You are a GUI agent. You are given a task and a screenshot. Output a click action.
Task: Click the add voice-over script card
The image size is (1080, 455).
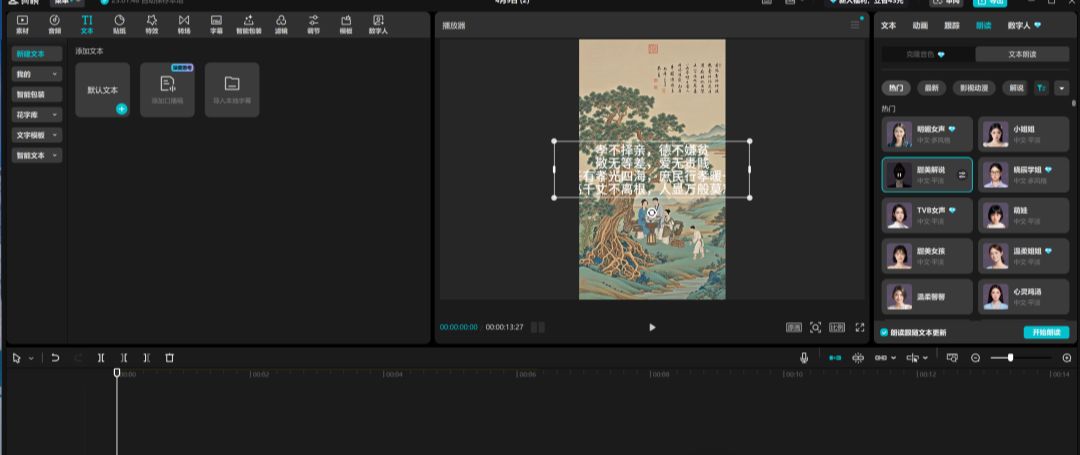pos(167,89)
